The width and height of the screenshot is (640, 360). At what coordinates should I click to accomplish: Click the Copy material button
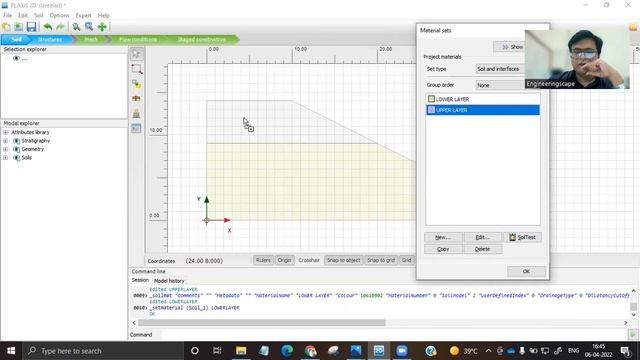click(443, 249)
